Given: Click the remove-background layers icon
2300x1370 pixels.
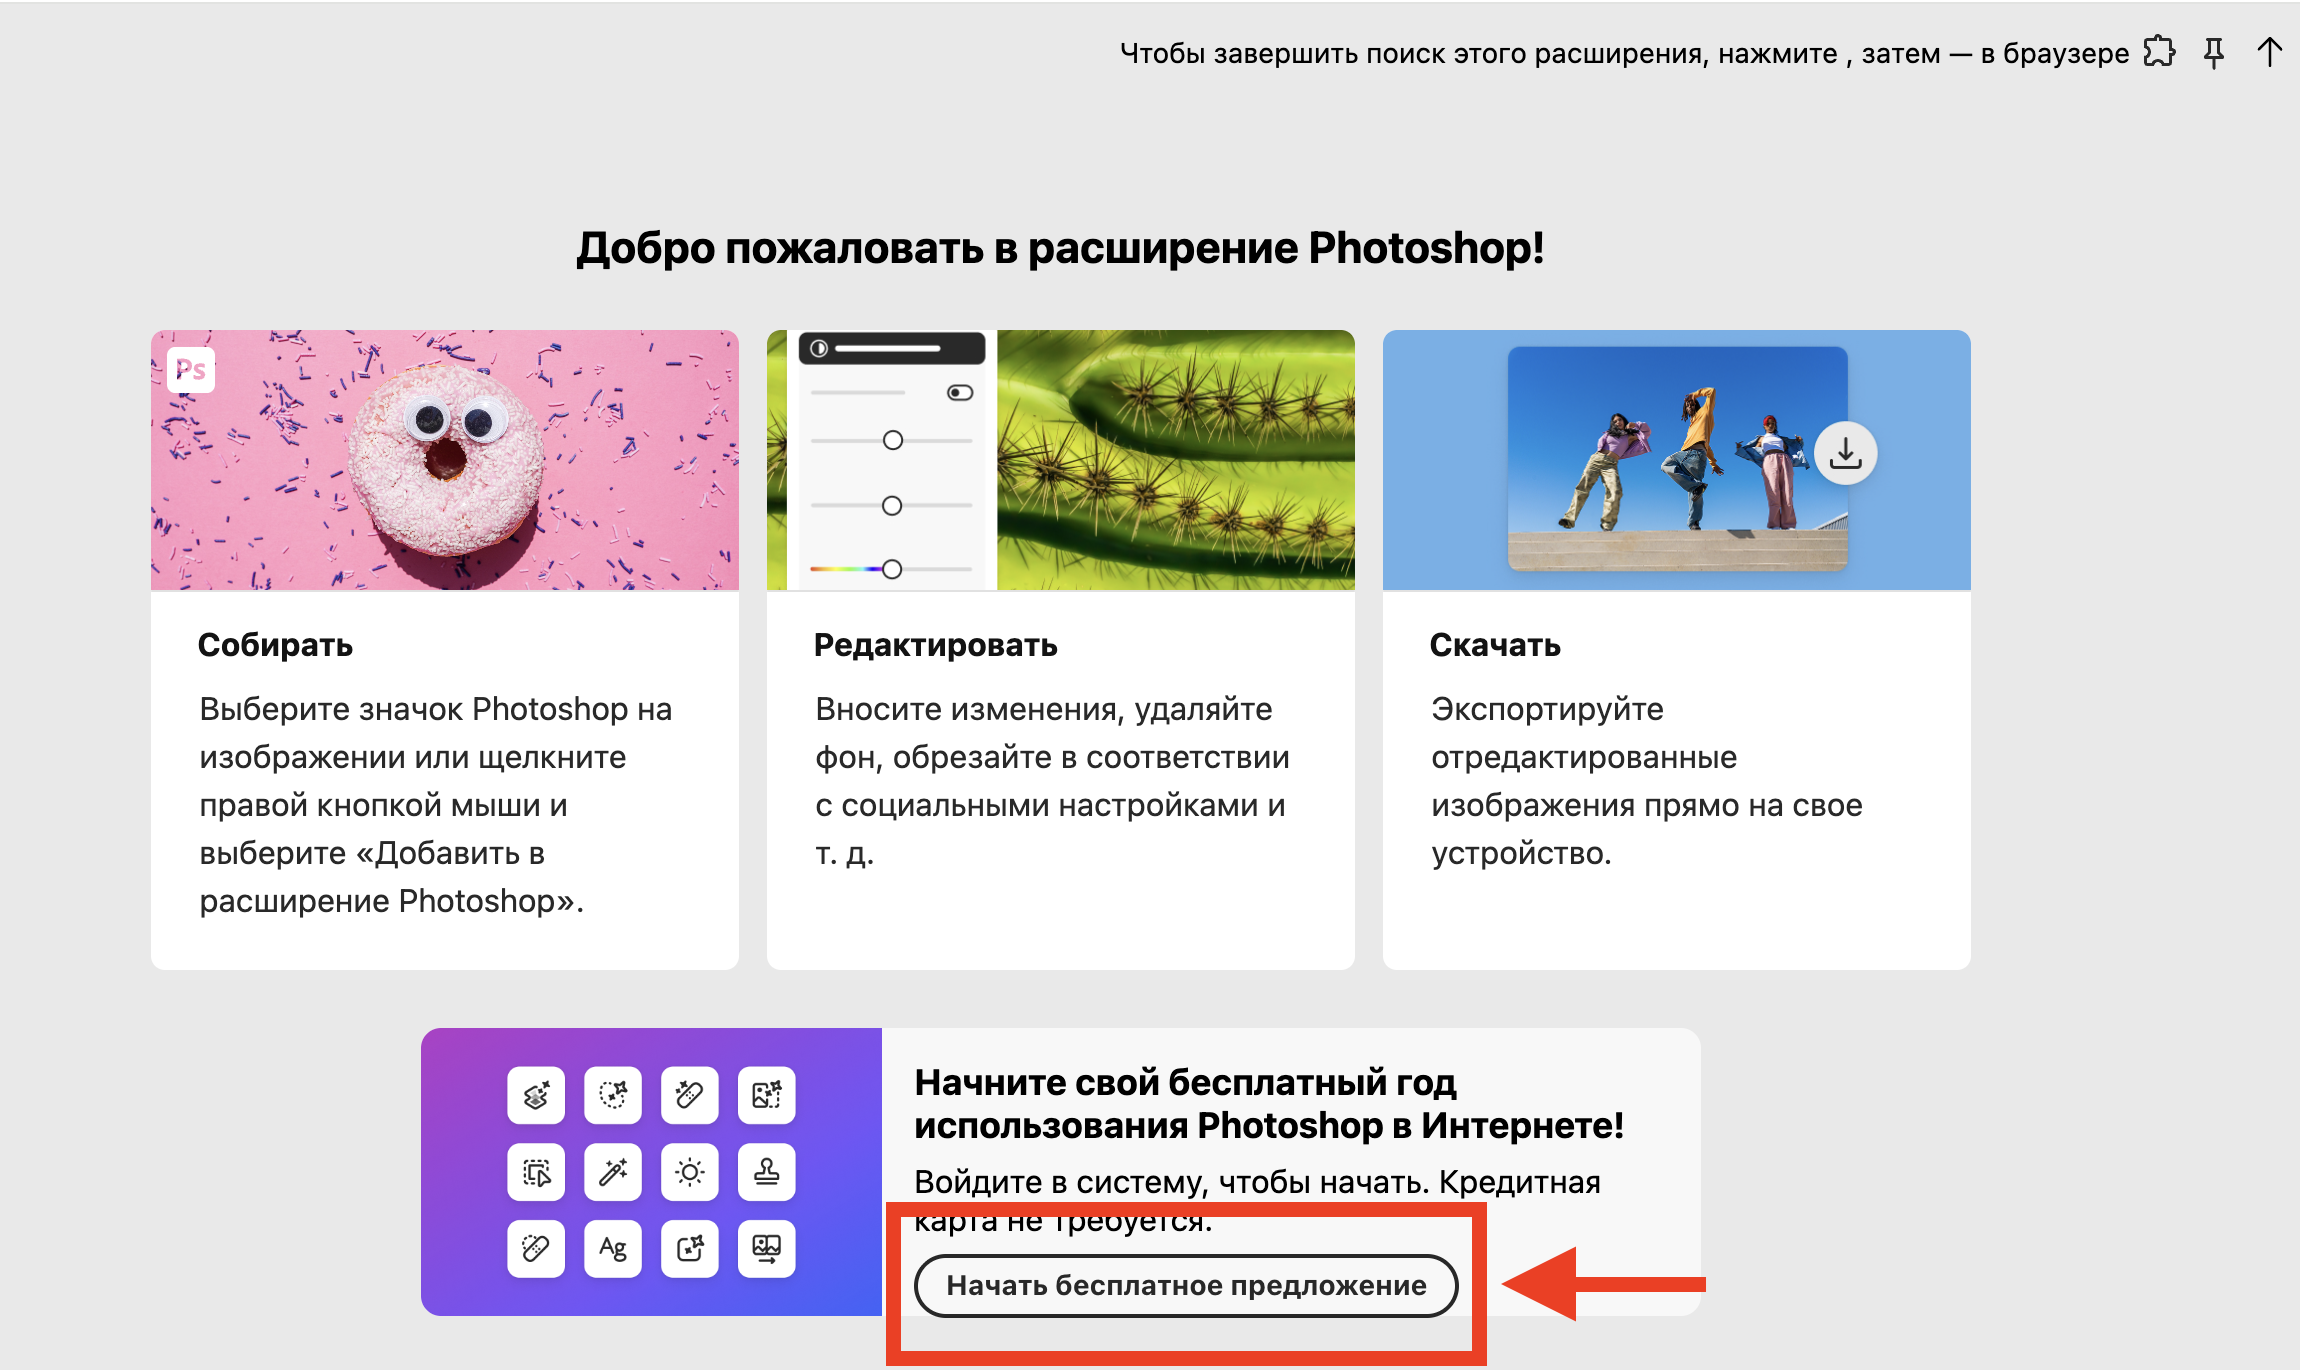Looking at the screenshot, I should tap(535, 1095).
